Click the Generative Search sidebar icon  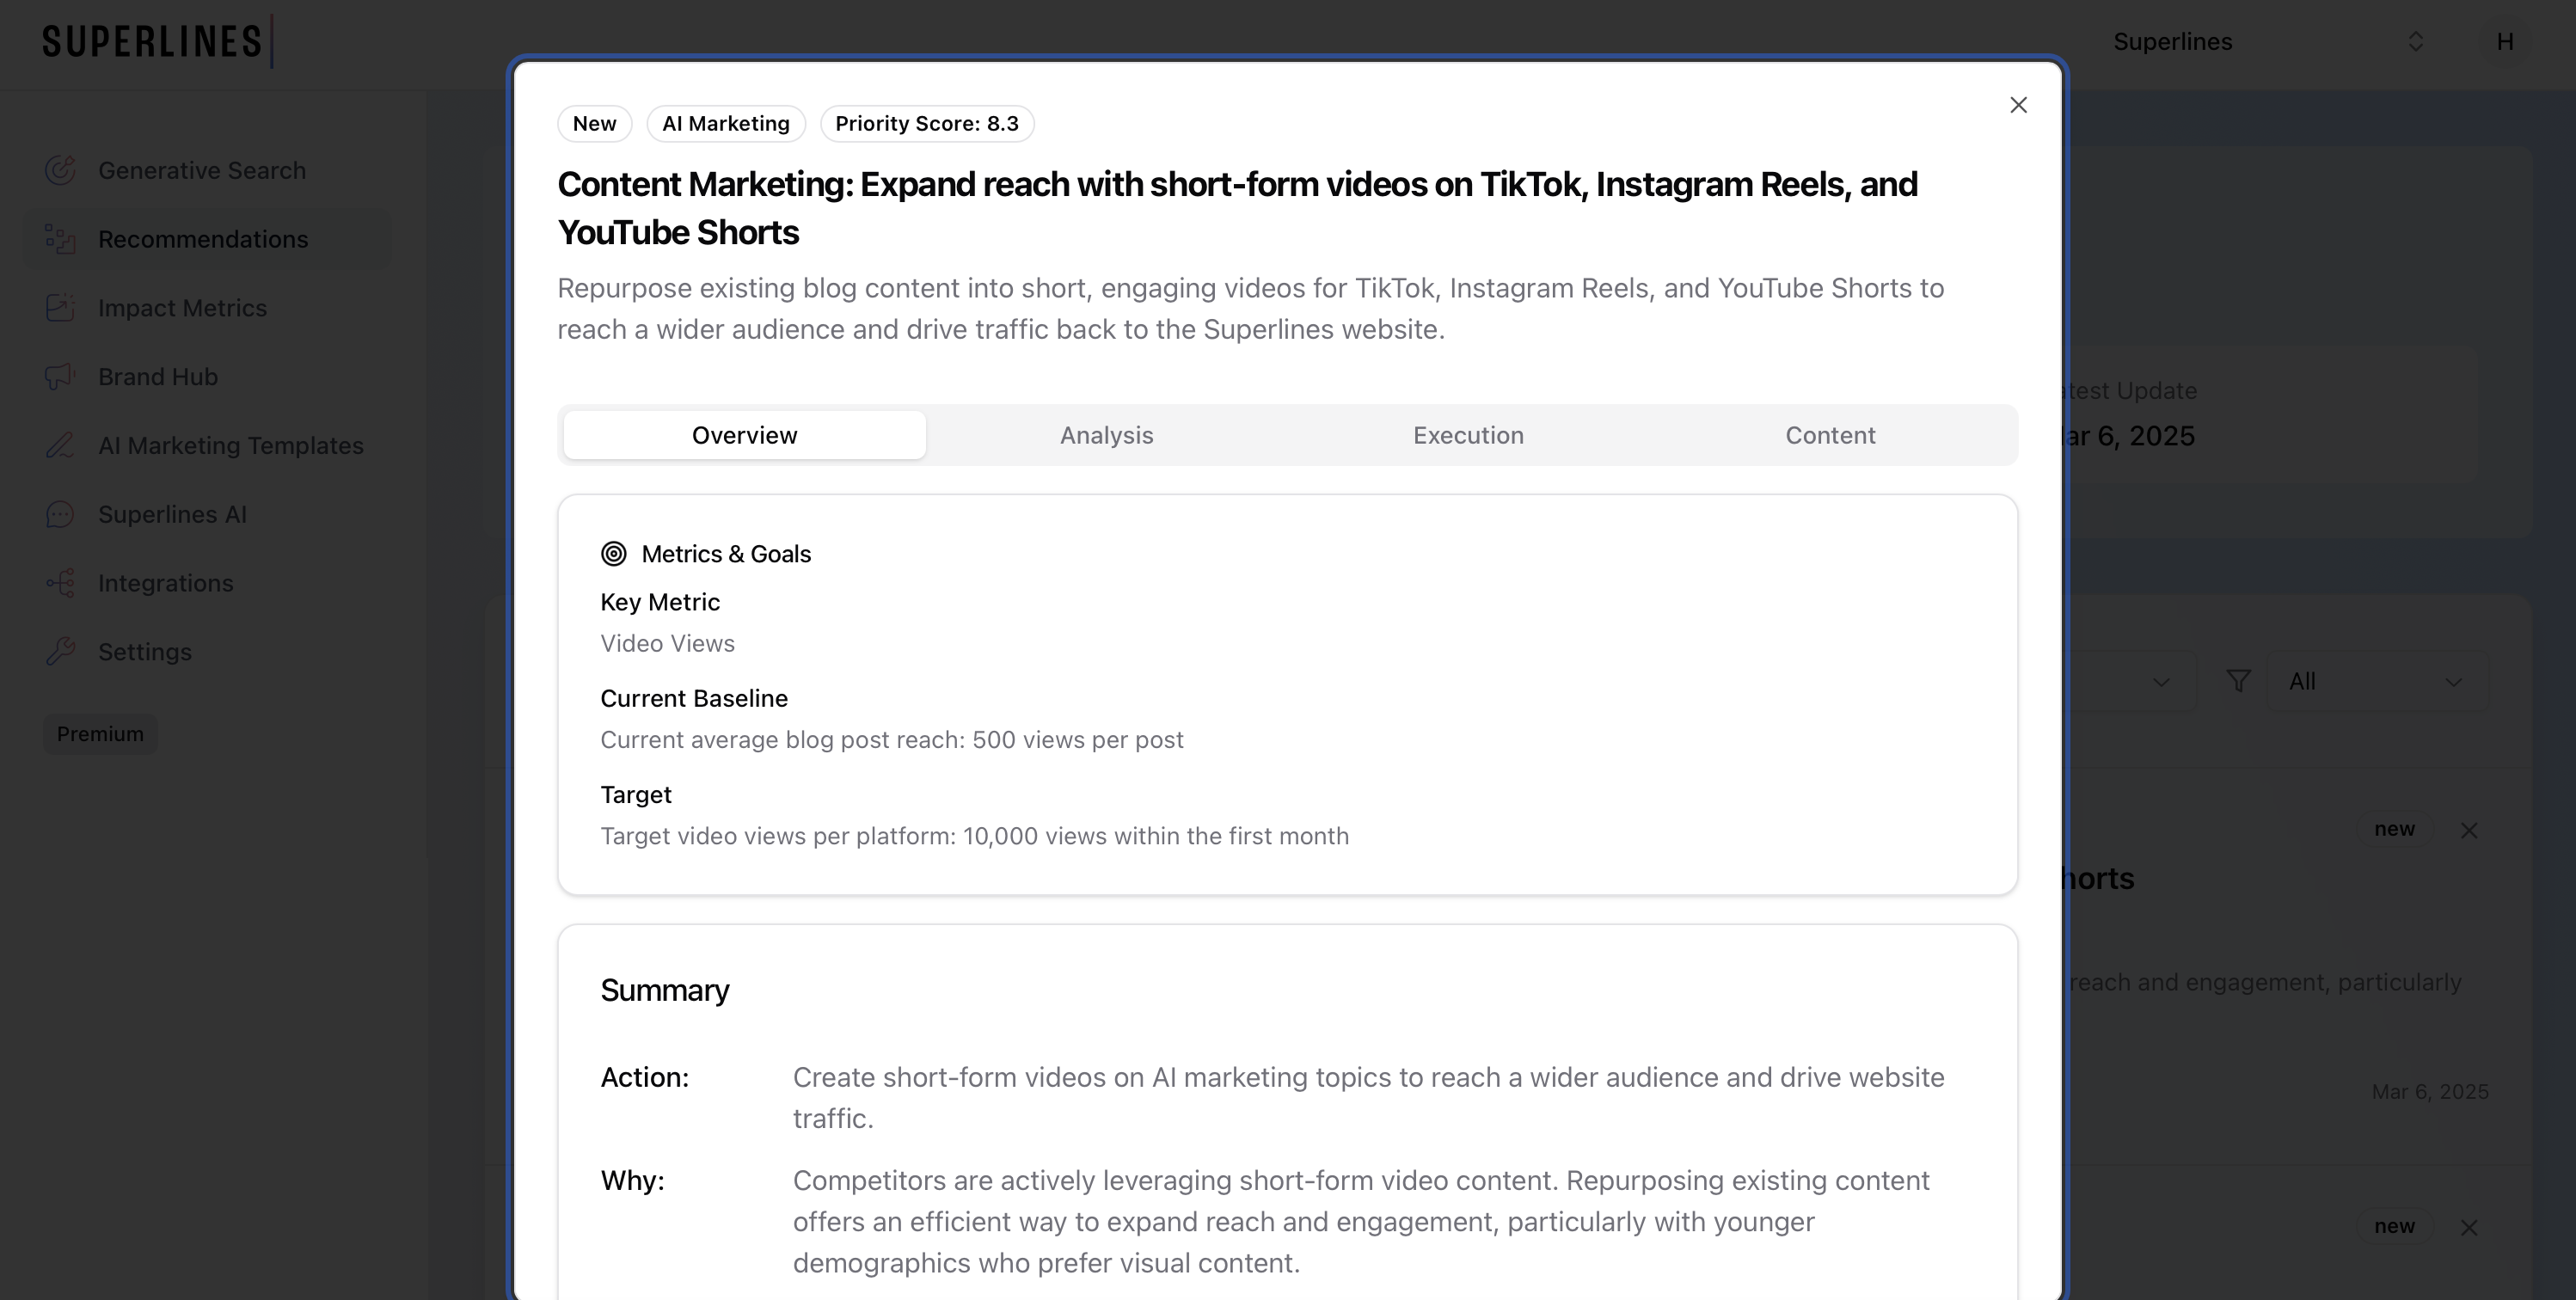60,171
